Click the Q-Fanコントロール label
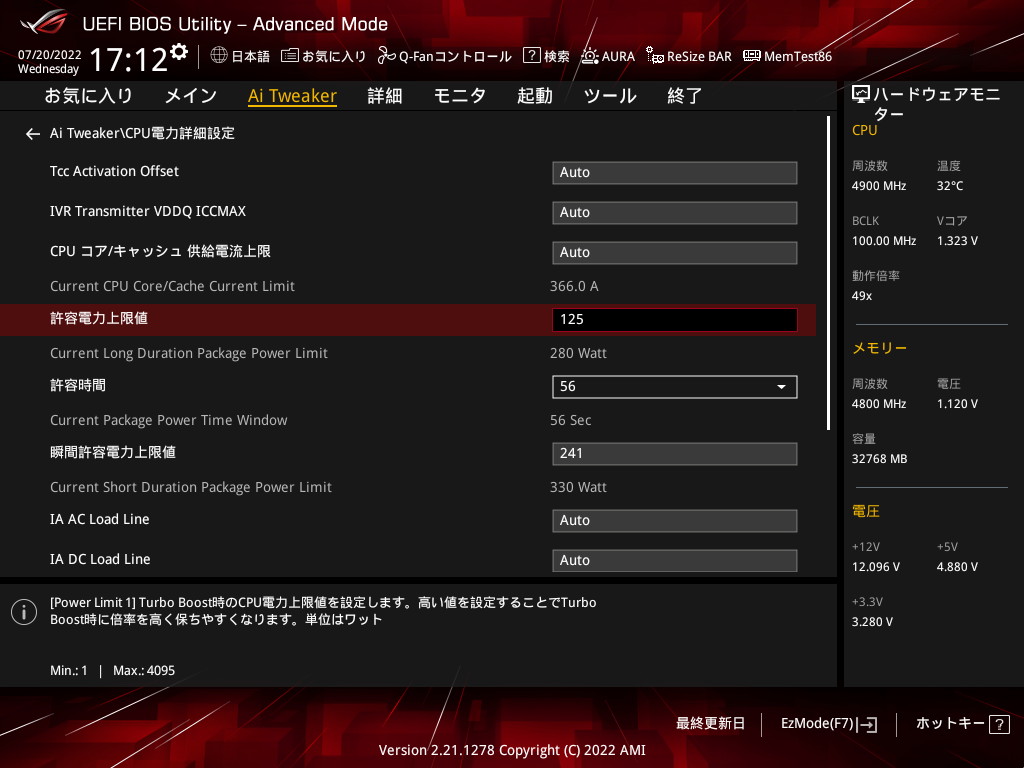The image size is (1024, 768). [455, 56]
